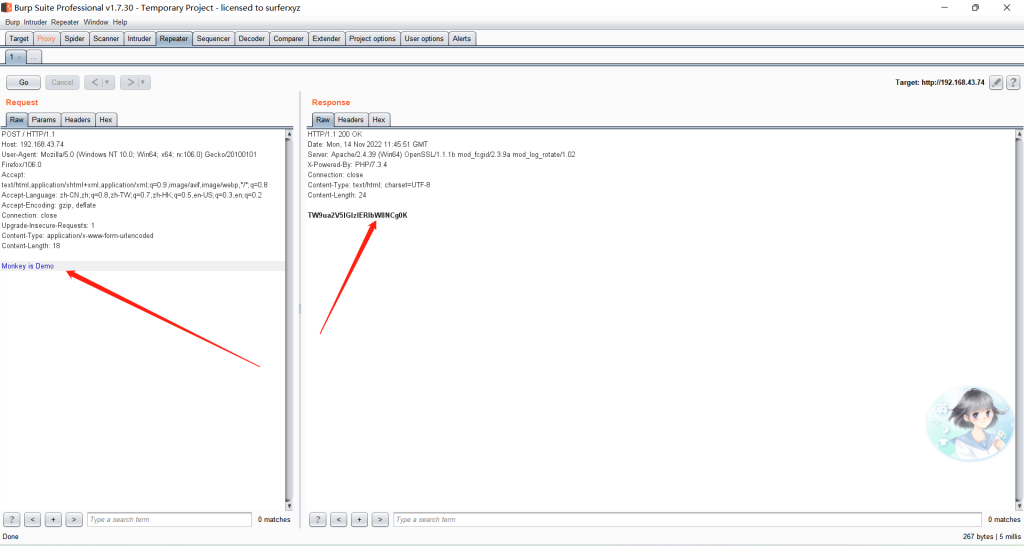Click previous match '<' in request search
Screen dimensions: 1024x546
32,519
